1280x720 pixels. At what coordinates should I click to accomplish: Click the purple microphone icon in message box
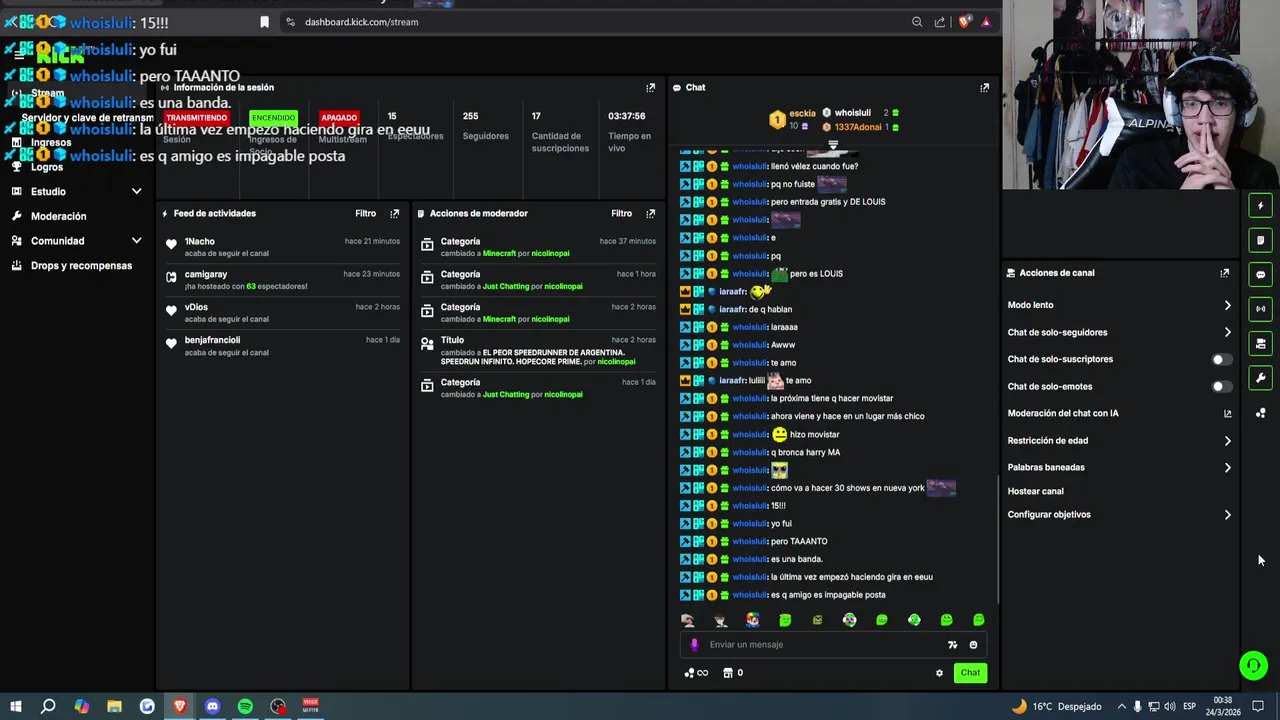(694, 645)
